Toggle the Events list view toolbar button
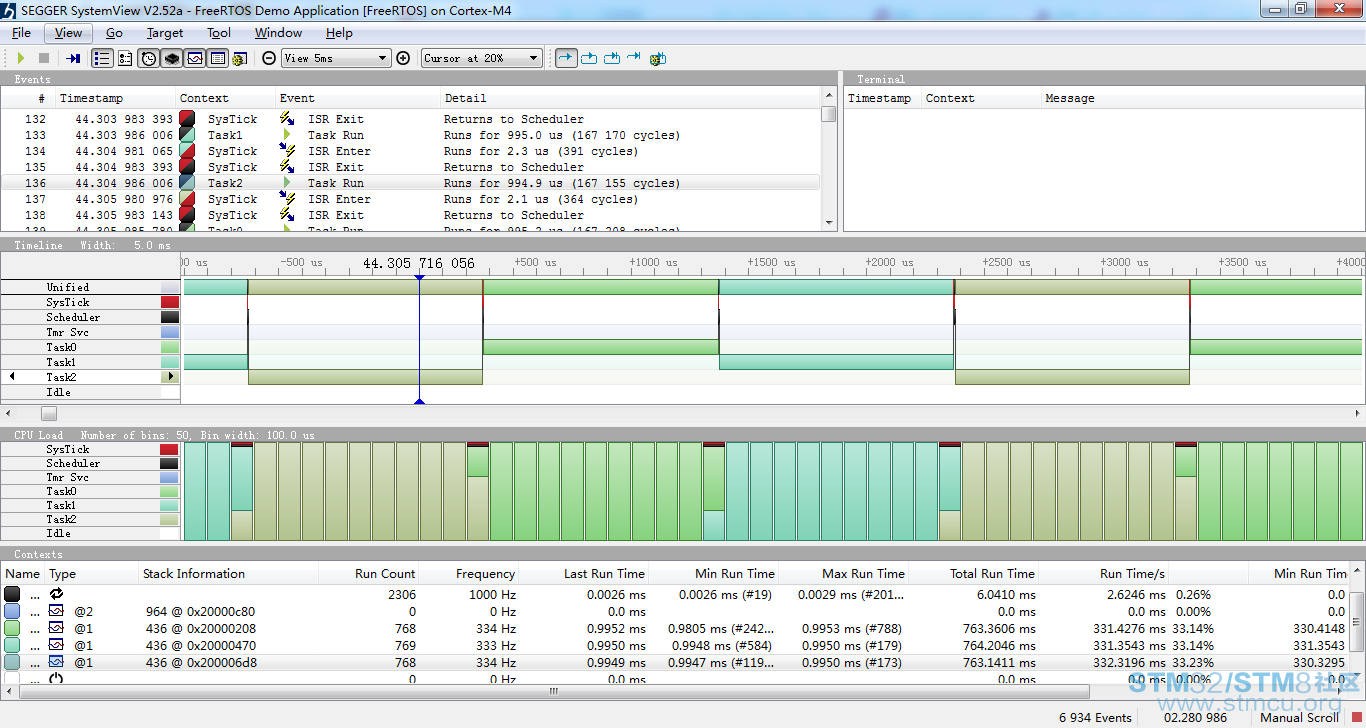1366x728 pixels. tap(102, 58)
